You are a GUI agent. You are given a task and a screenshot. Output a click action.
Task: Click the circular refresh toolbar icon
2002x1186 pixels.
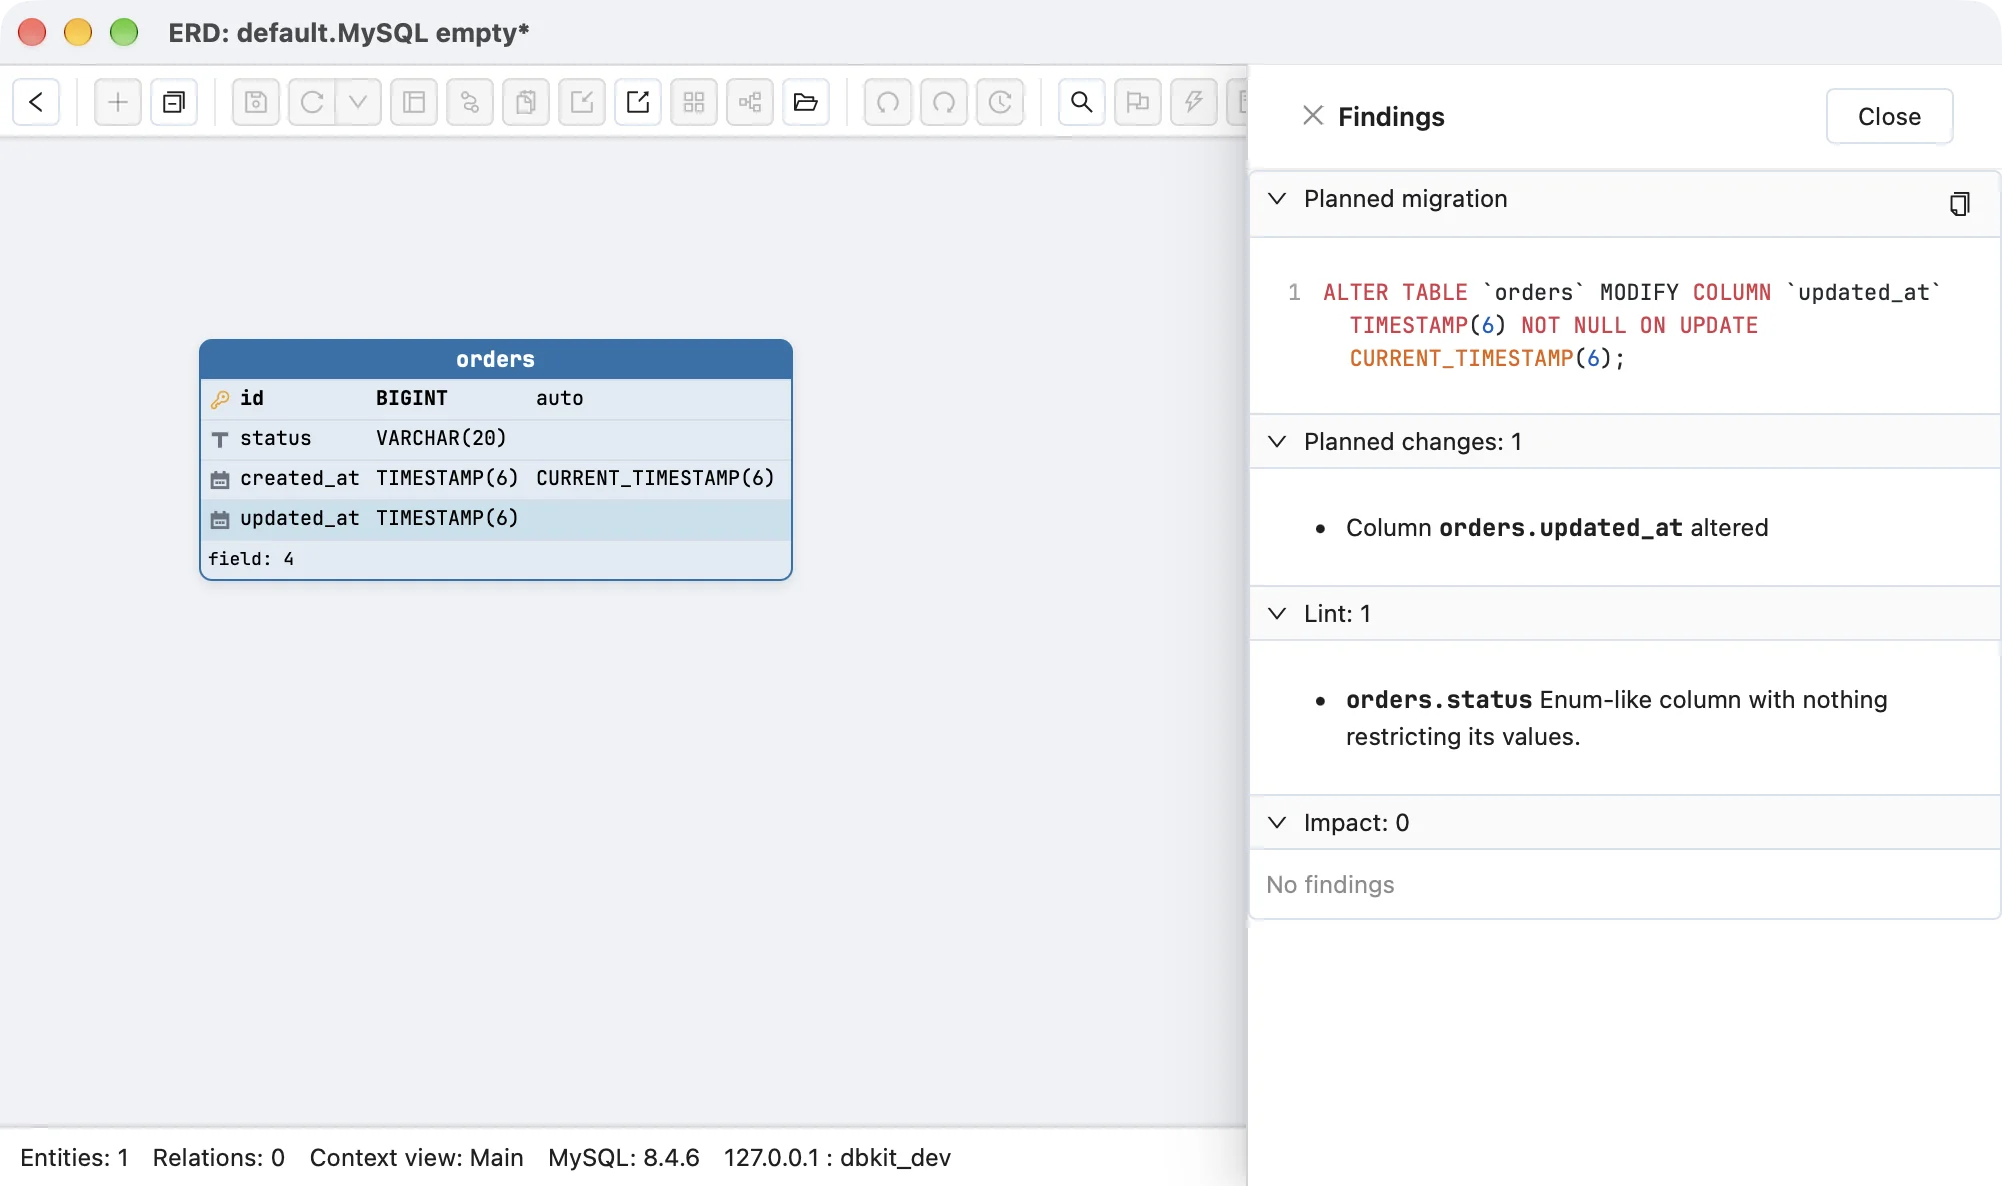(x=312, y=102)
